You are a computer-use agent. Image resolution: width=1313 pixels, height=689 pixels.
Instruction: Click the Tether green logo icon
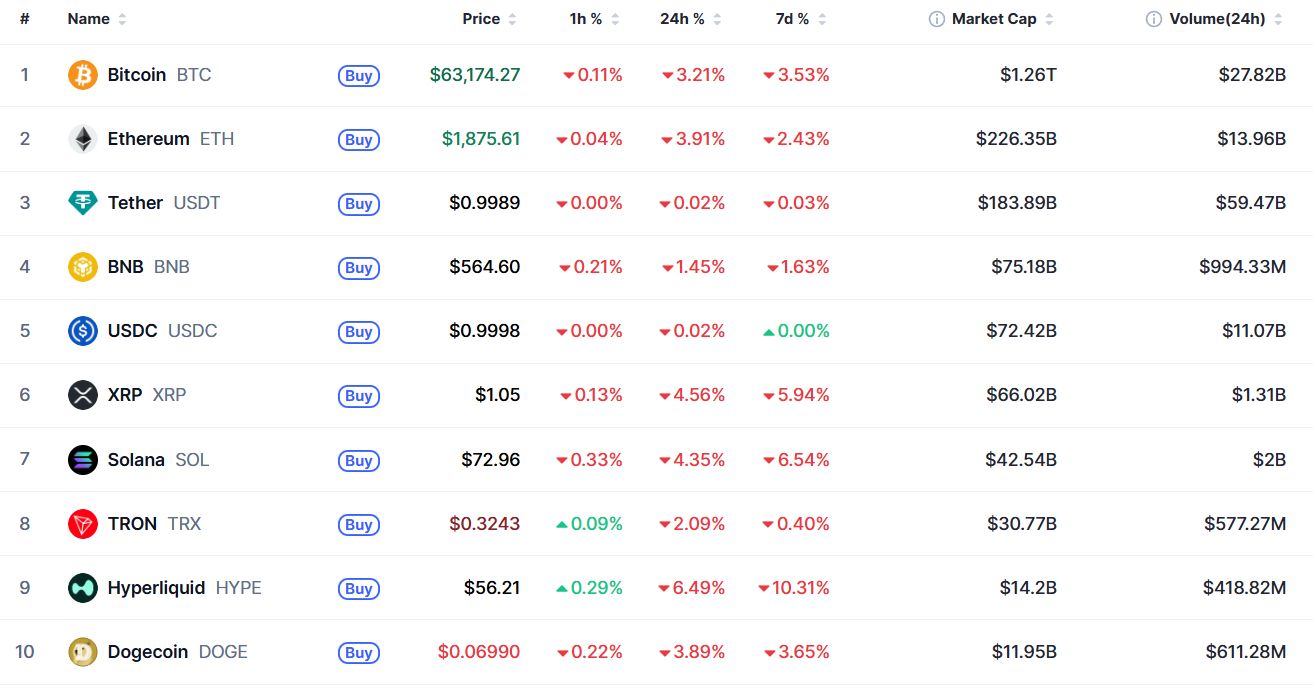pyautogui.click(x=83, y=203)
